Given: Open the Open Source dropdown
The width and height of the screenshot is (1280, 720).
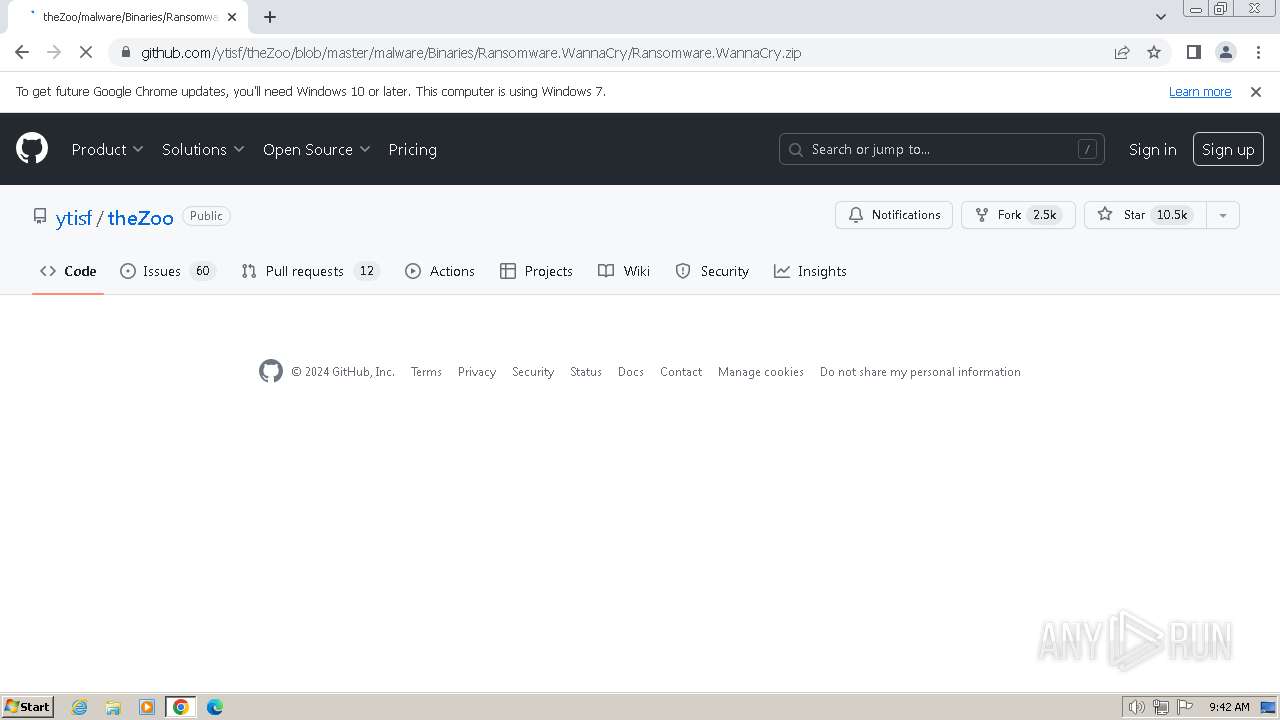Looking at the screenshot, I should (316, 149).
